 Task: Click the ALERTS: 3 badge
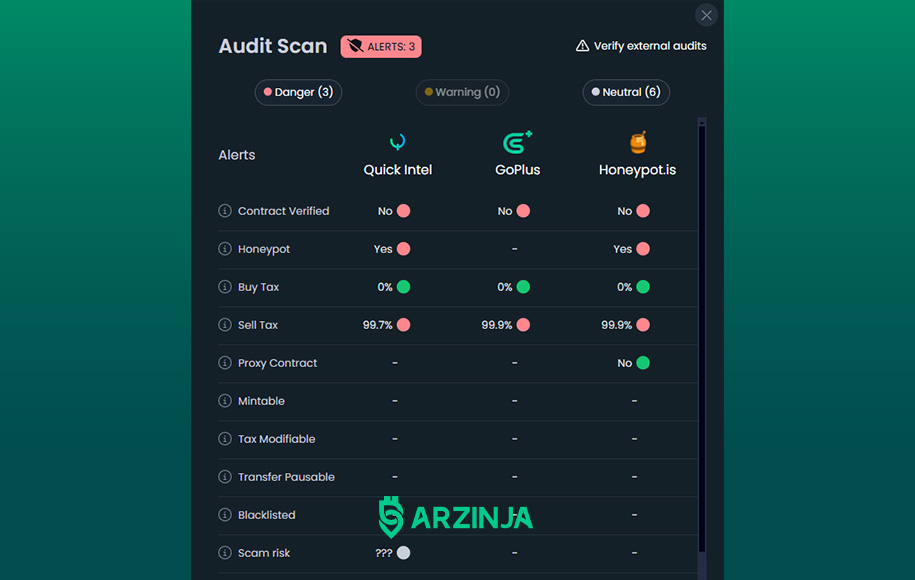pyautogui.click(x=381, y=47)
